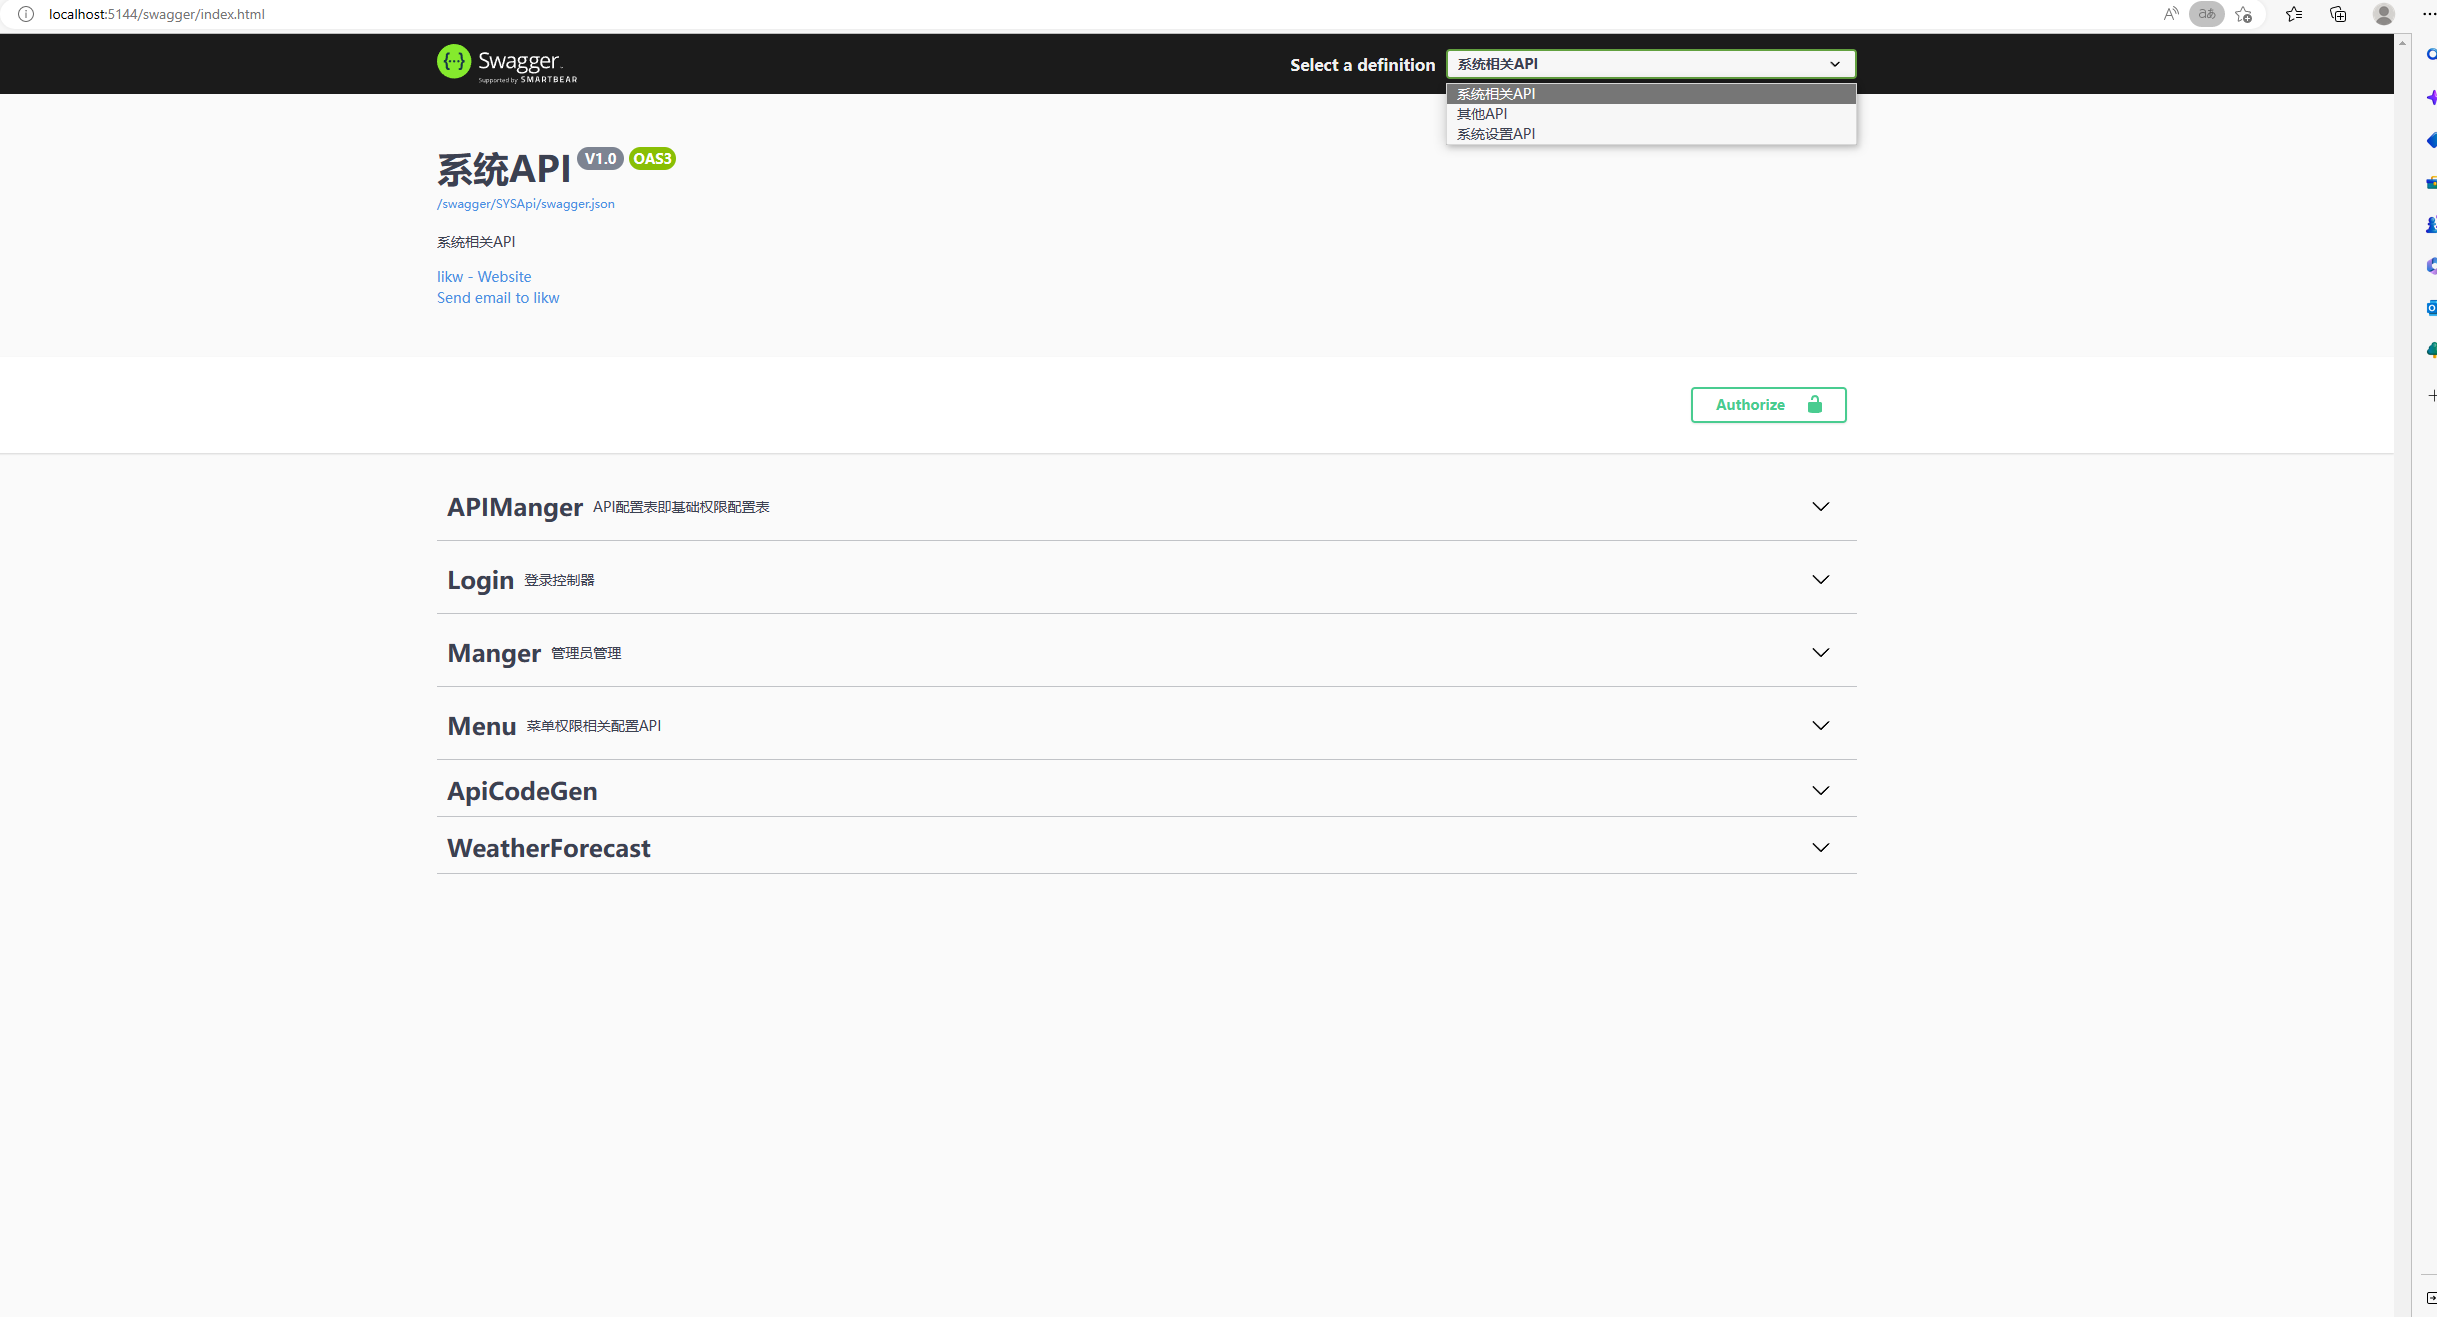Click the Authorize button
The image size is (2437, 1317).
(1768, 405)
